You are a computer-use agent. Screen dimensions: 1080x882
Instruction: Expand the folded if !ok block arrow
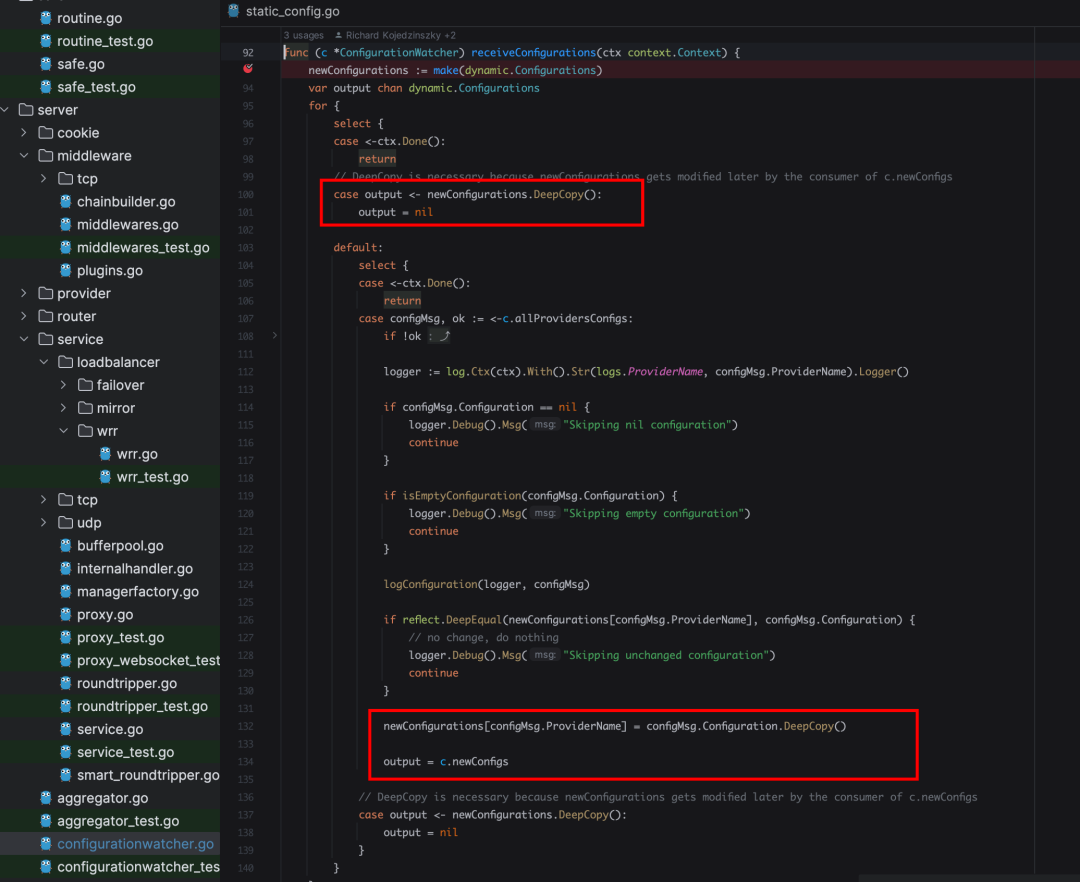pos(274,335)
